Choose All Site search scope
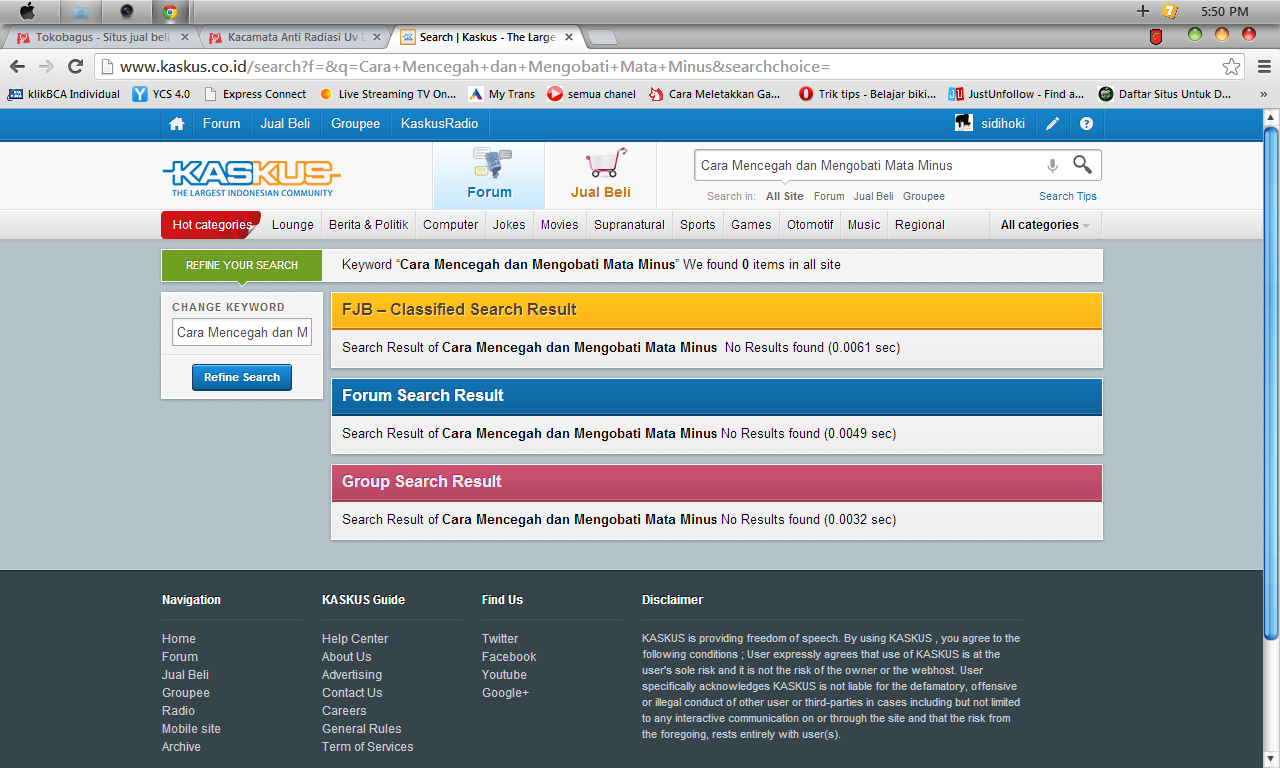The width and height of the screenshot is (1280, 768). [785, 197]
